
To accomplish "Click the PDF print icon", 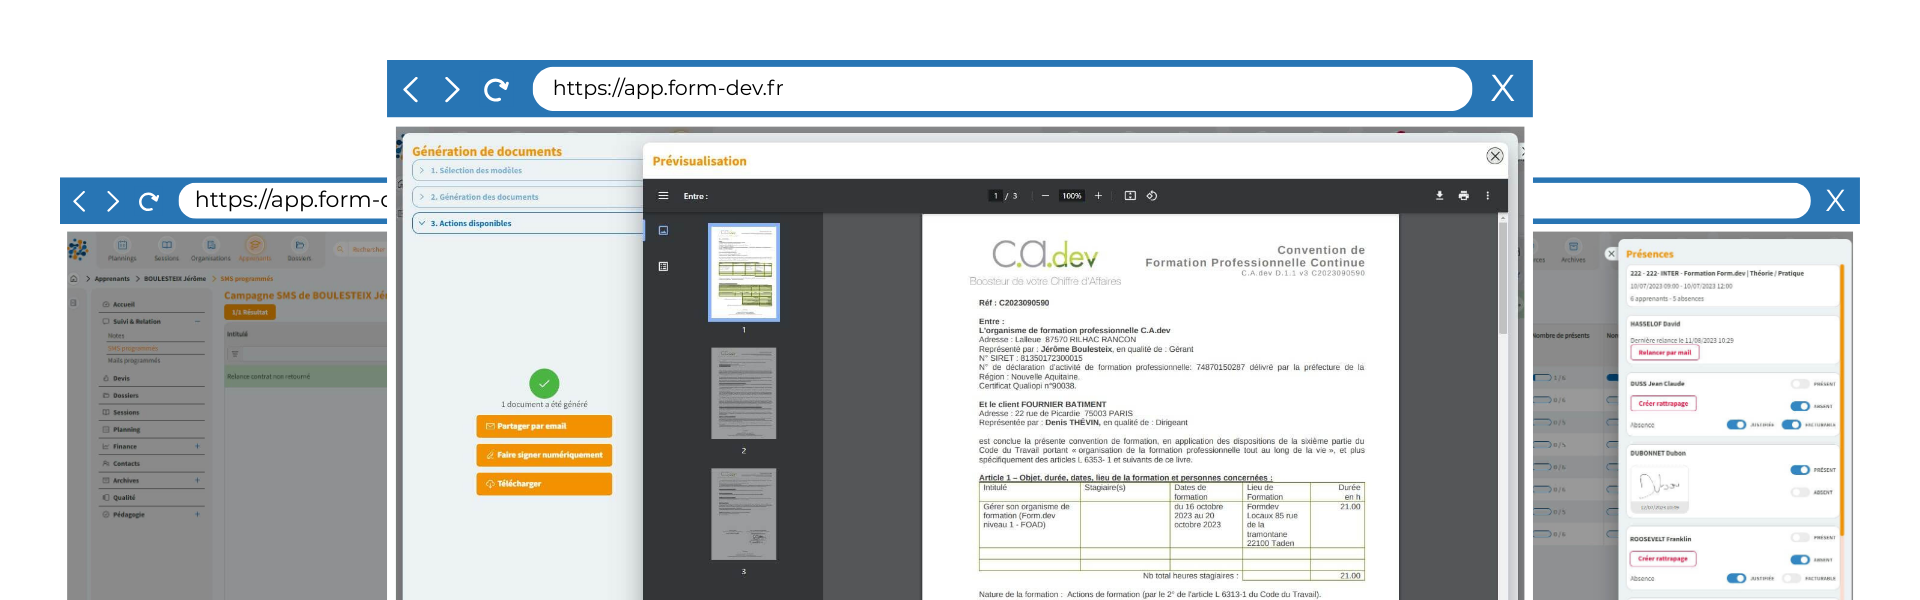I will tap(1463, 196).
